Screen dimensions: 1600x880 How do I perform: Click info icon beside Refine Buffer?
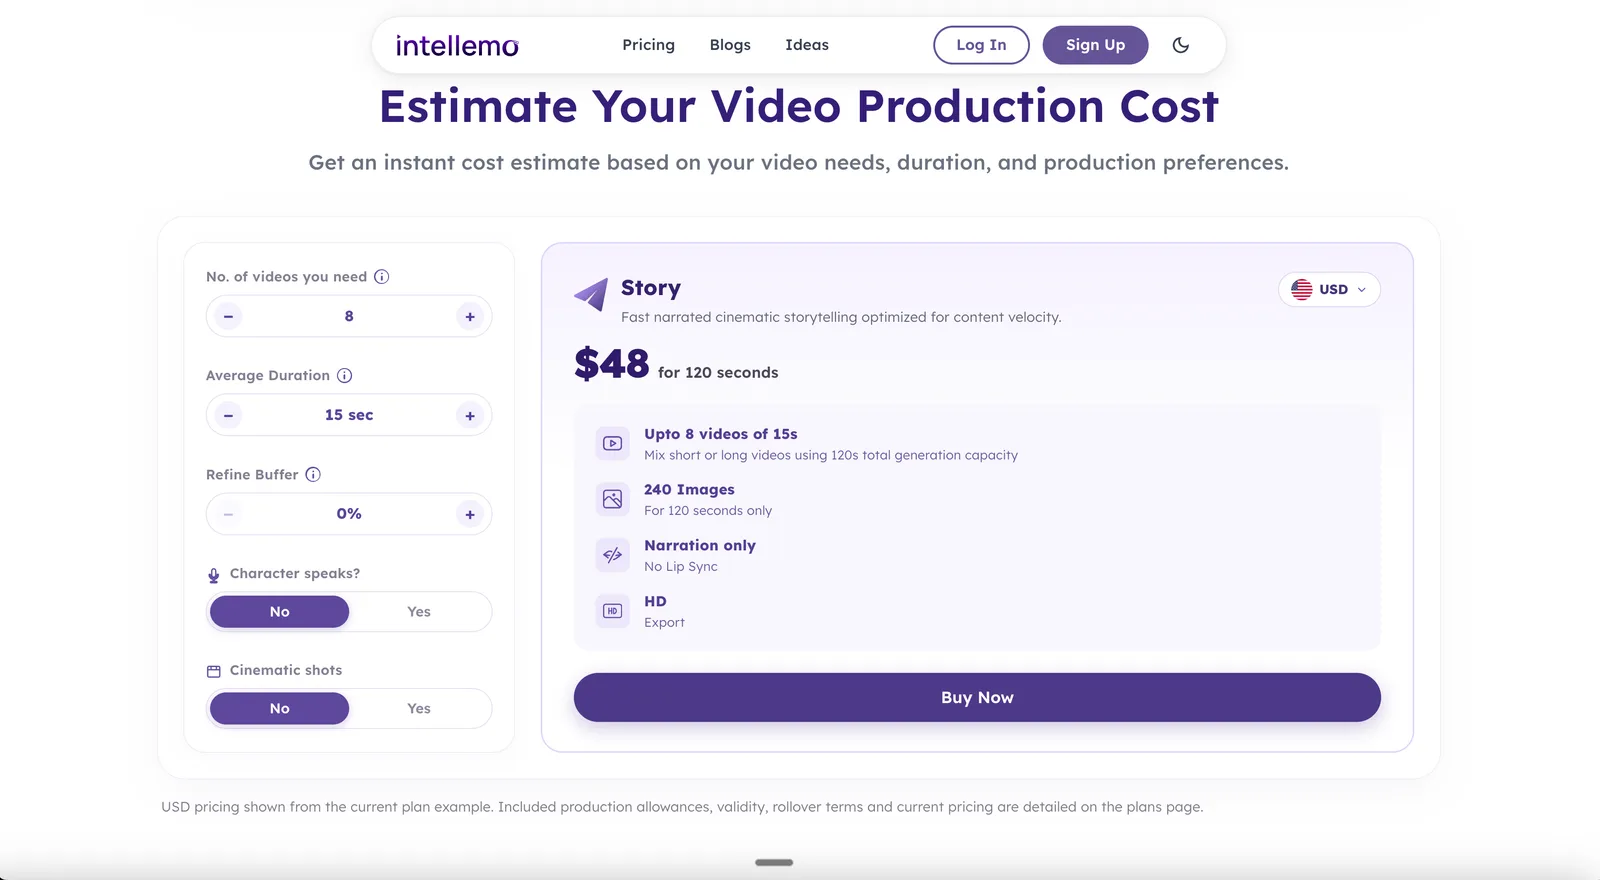(313, 475)
